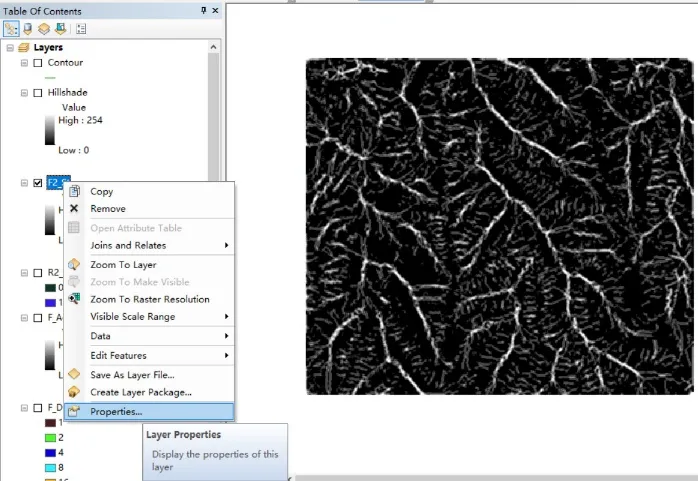Collapse the R2 layer legend
Screen dimensions: 698x481
(24, 273)
